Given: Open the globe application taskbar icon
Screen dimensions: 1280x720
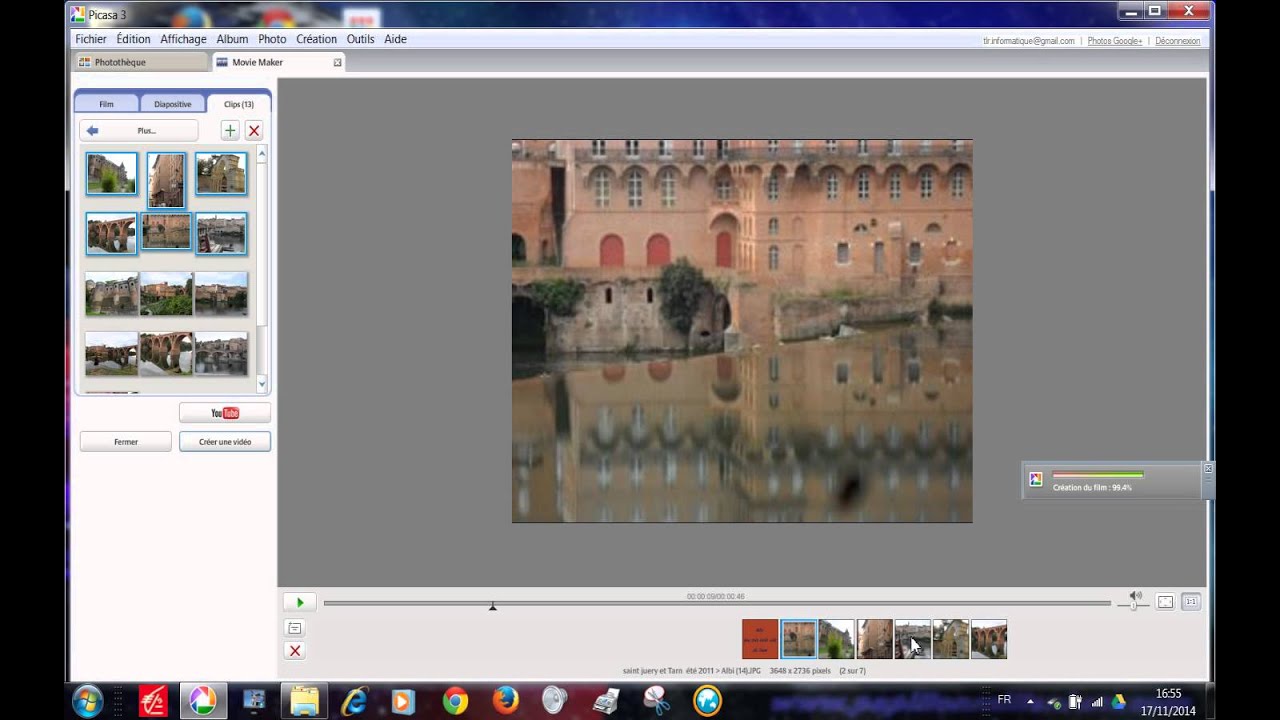Looking at the screenshot, I should click(x=707, y=701).
